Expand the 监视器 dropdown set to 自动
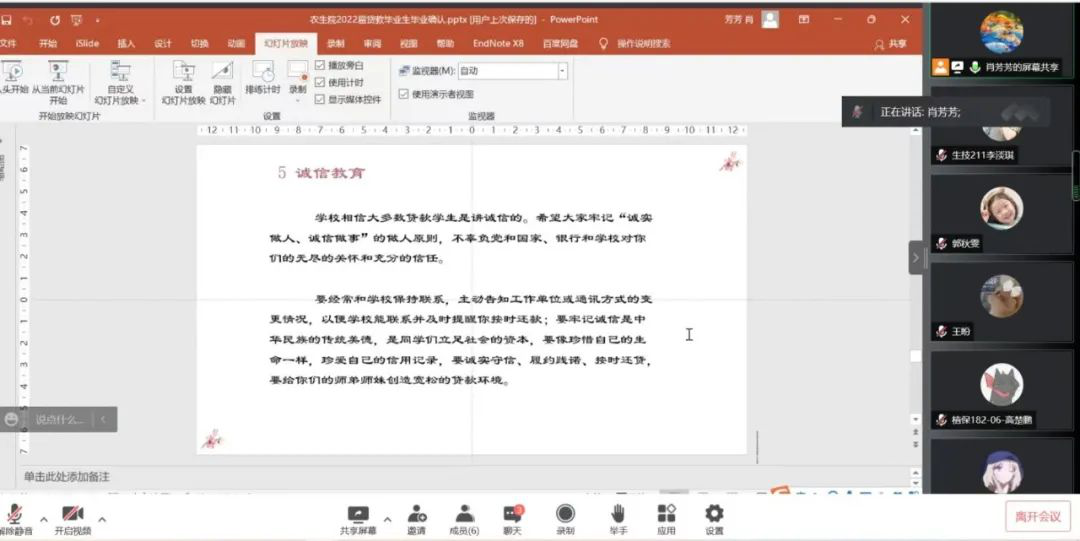Screen dimensions: 1080x541 pyautogui.click(x=562, y=71)
